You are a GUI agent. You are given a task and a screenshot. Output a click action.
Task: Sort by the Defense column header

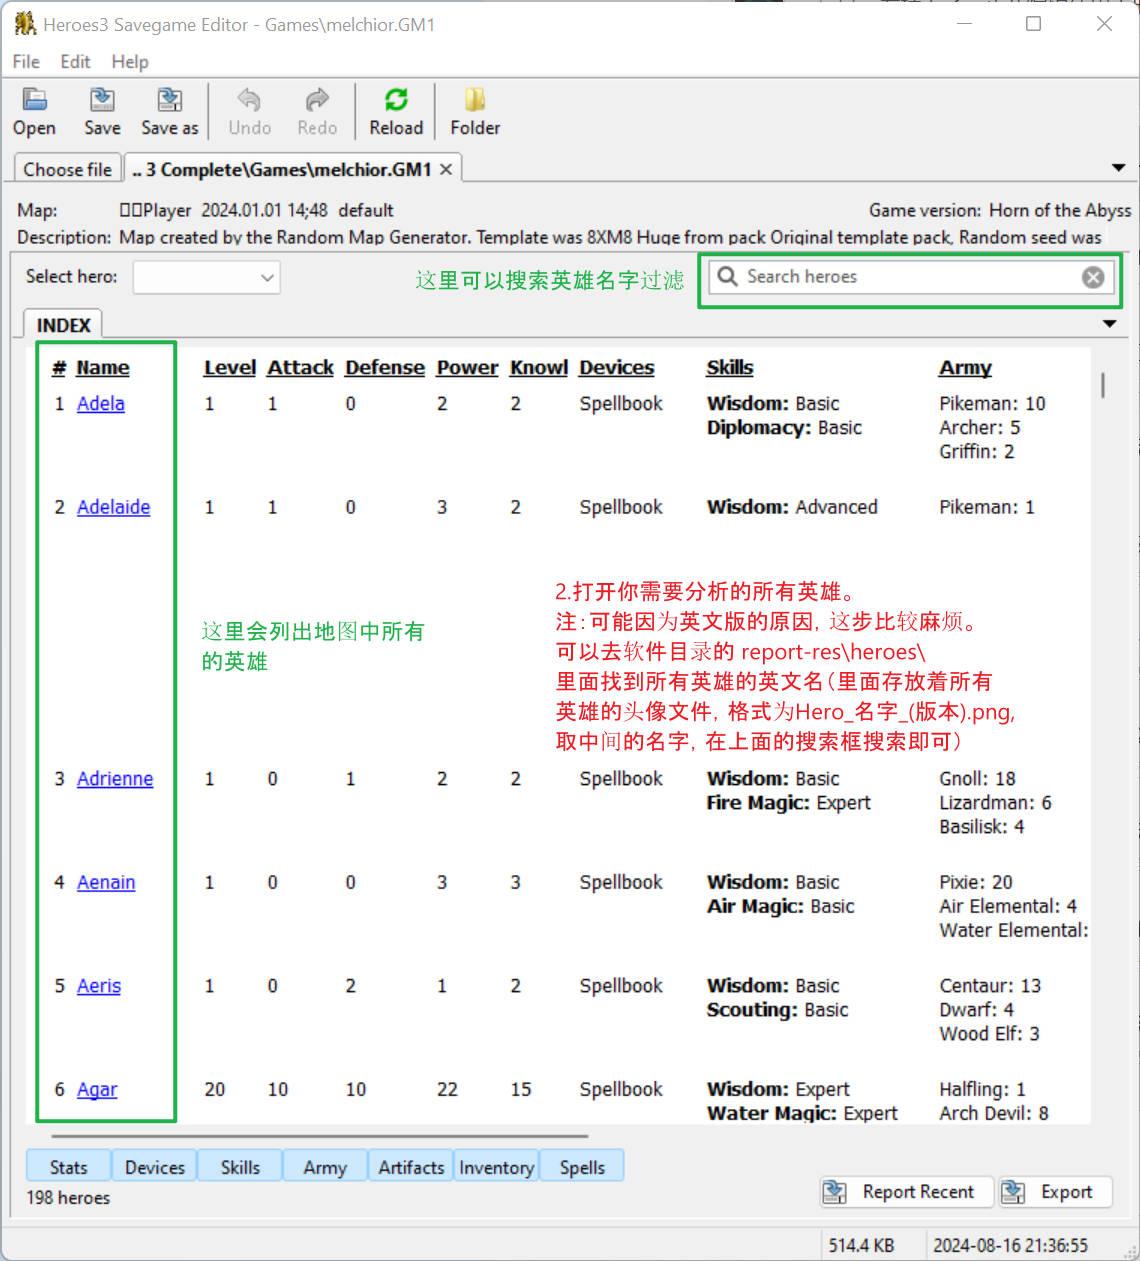[385, 368]
